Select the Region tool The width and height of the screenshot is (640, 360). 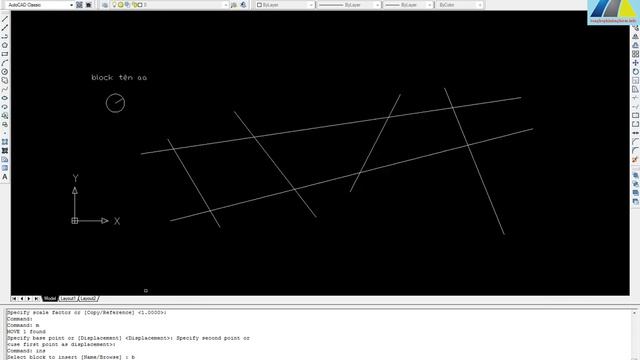(x=4, y=160)
